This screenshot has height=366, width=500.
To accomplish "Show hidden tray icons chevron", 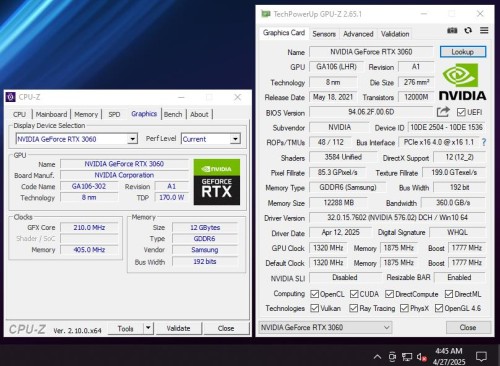I will click(377, 357).
